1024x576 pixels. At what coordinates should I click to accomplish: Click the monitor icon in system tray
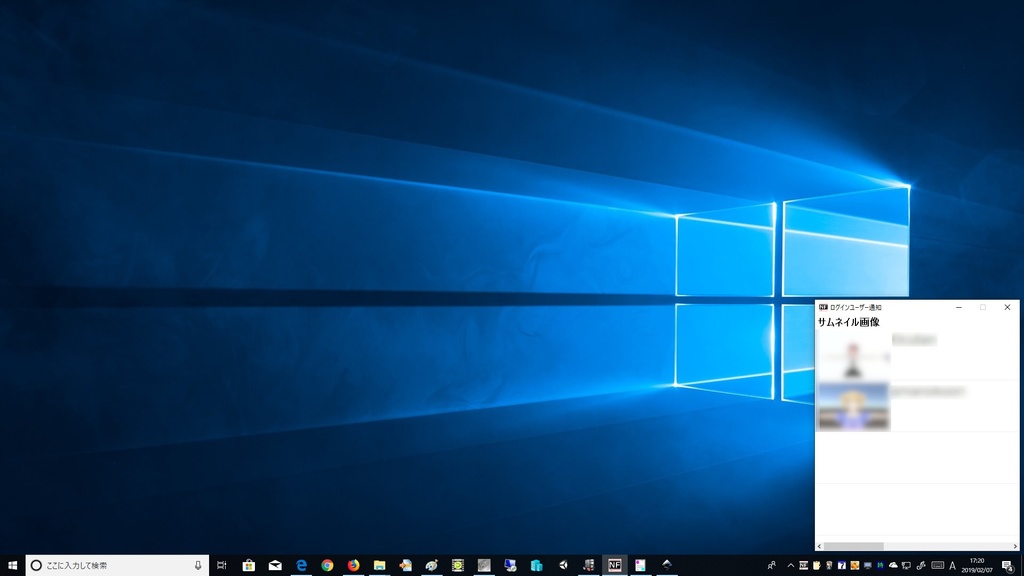pyautogui.click(x=867, y=566)
